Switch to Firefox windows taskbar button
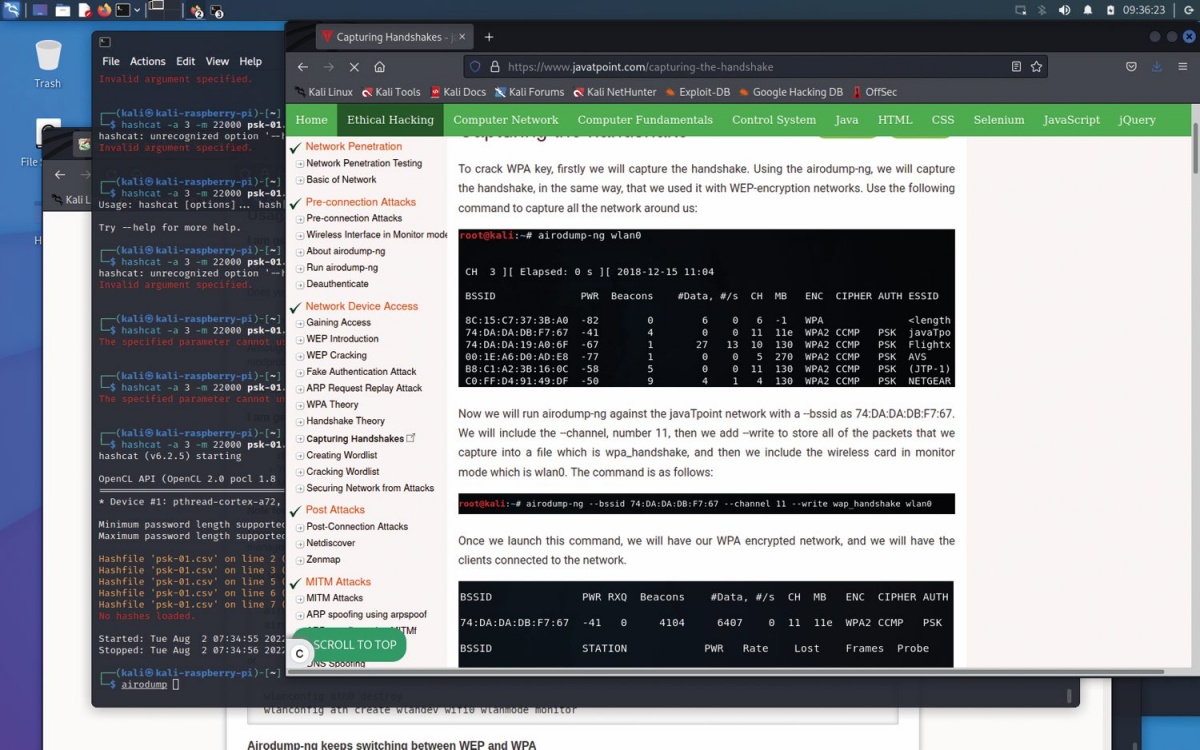Viewport: 1200px width, 750px height. [197, 11]
